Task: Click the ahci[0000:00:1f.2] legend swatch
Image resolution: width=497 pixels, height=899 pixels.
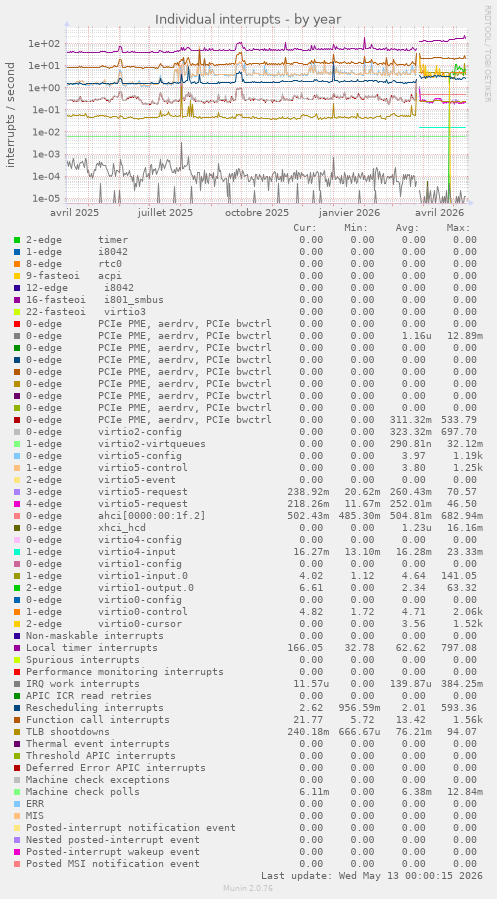Action: [17, 516]
